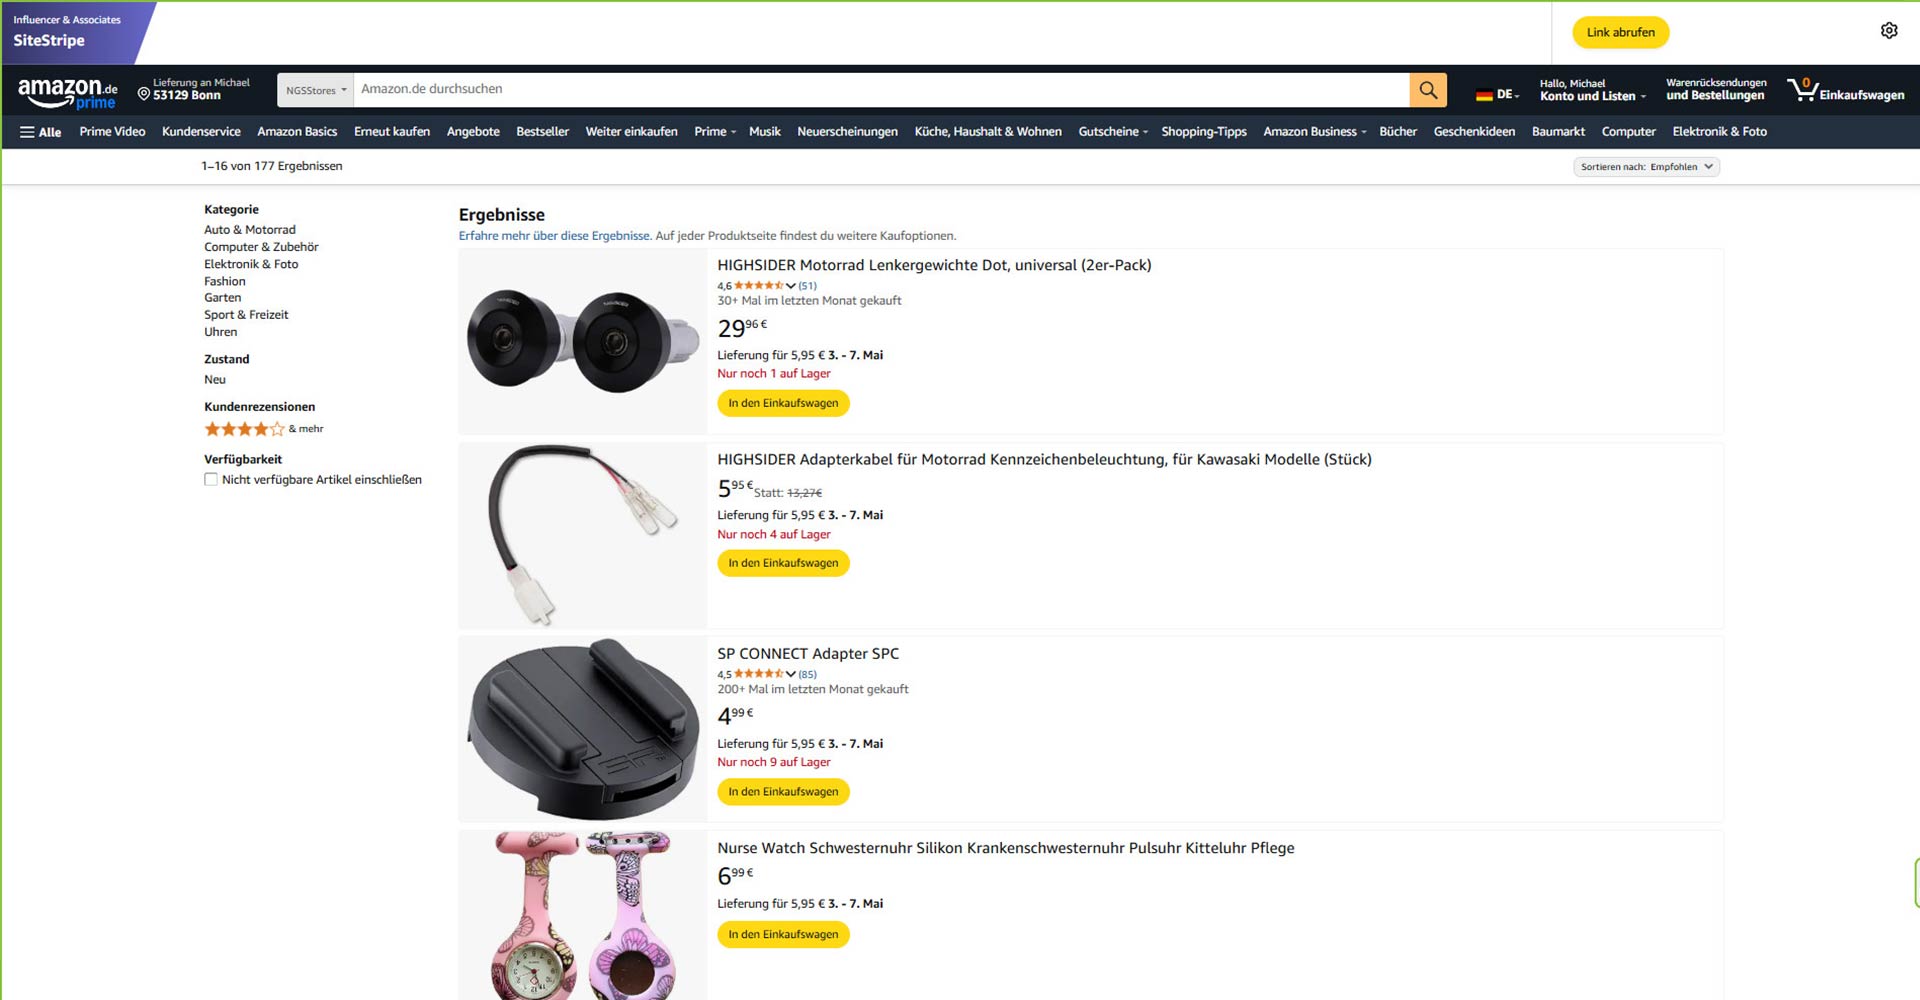1920x1000 pixels.
Task: Filter by four stars & mehr rating
Action: 245,429
